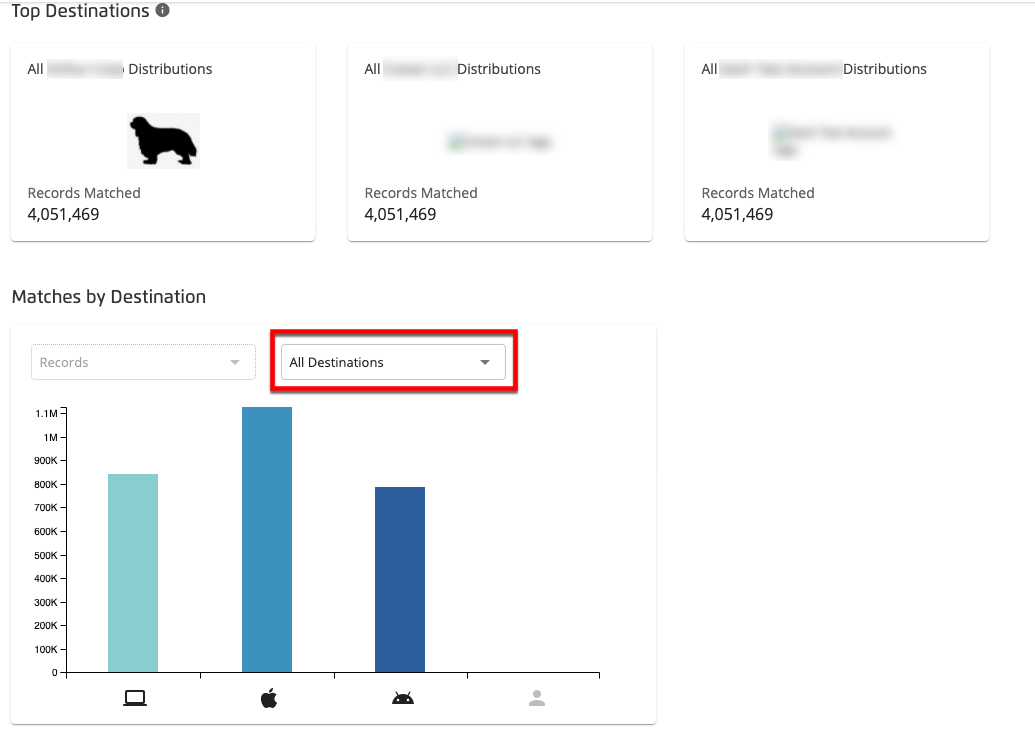Viewport: 1035px width, 736px height.
Task: Click the 1M axis label
Action: (51, 437)
